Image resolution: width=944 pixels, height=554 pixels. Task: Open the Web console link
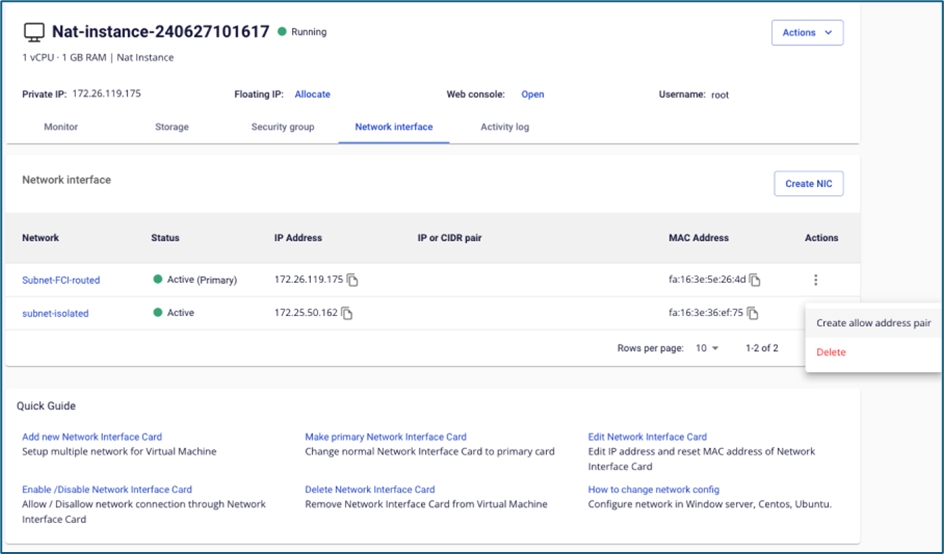click(532, 94)
